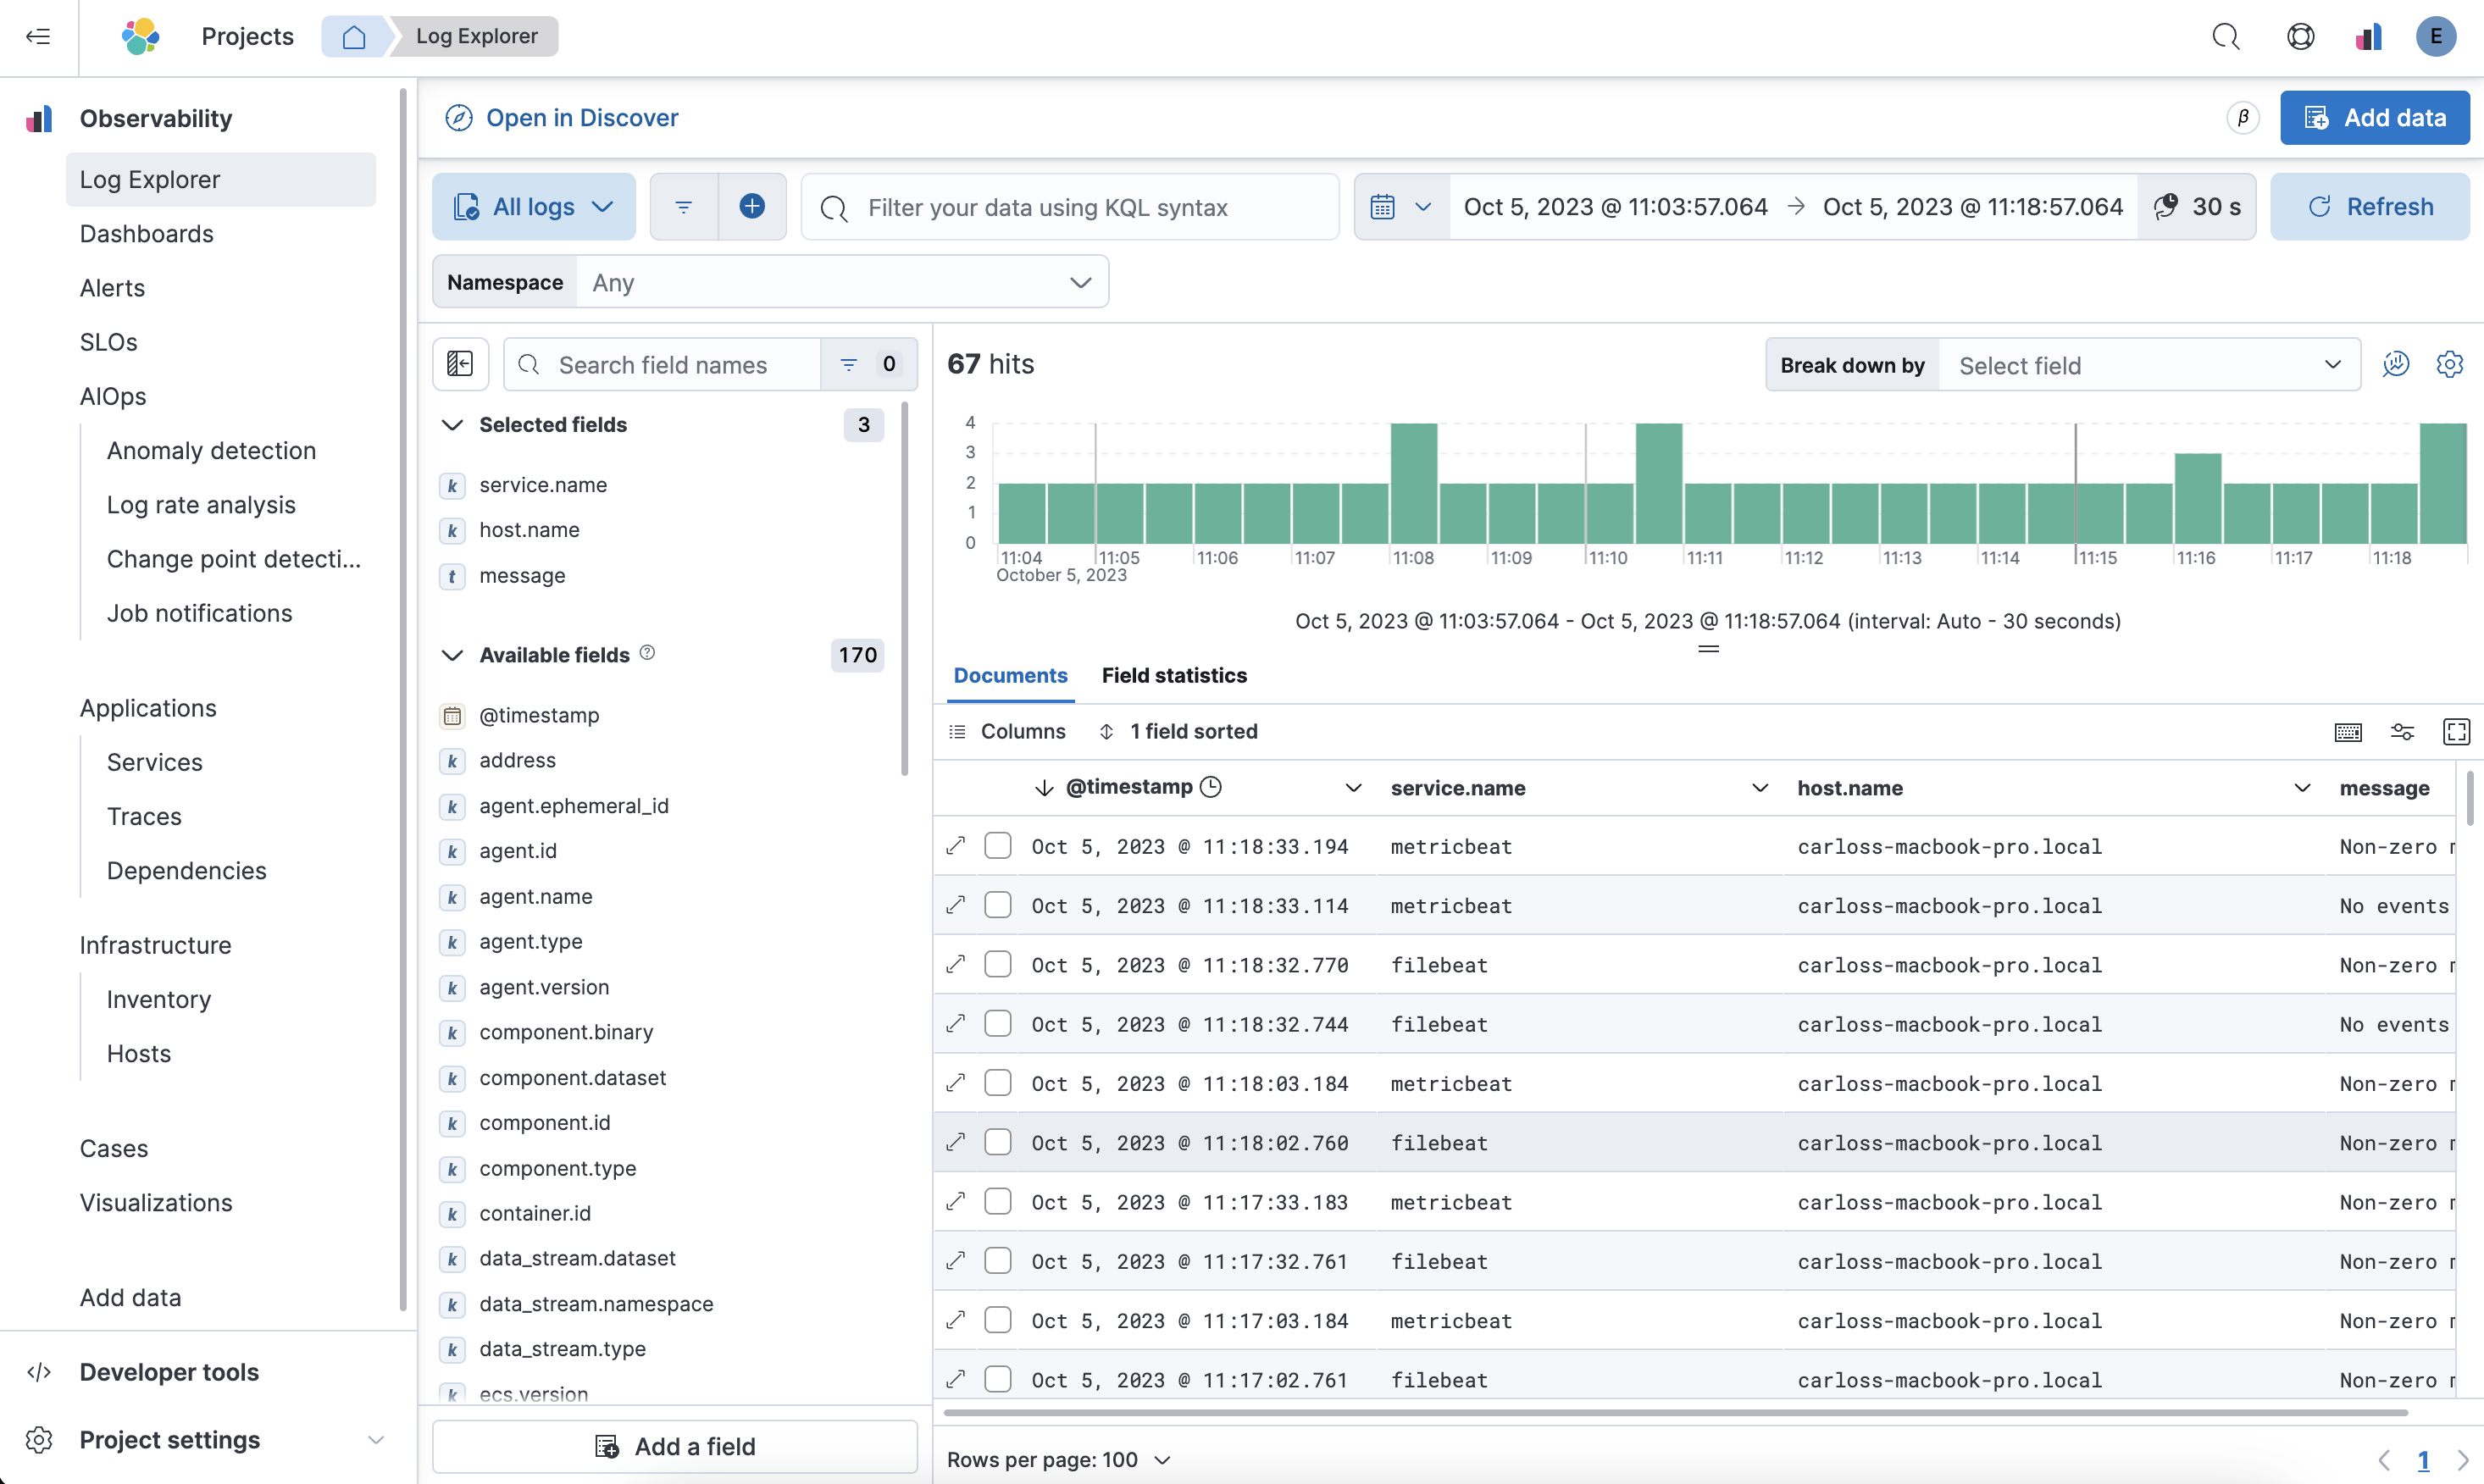This screenshot has width=2484, height=1484.
Task: Switch to Field statistics tab
Action: tap(1174, 676)
